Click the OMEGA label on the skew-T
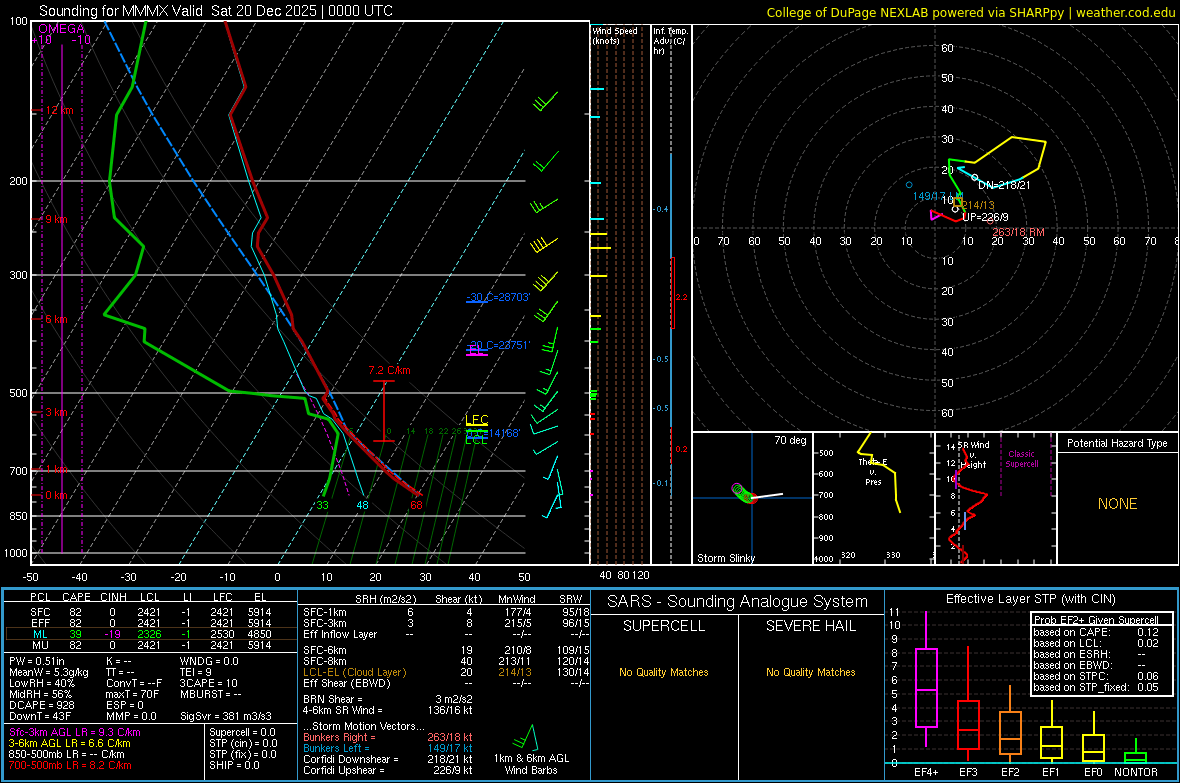Image resolution: width=1180 pixels, height=783 pixels. [61, 29]
